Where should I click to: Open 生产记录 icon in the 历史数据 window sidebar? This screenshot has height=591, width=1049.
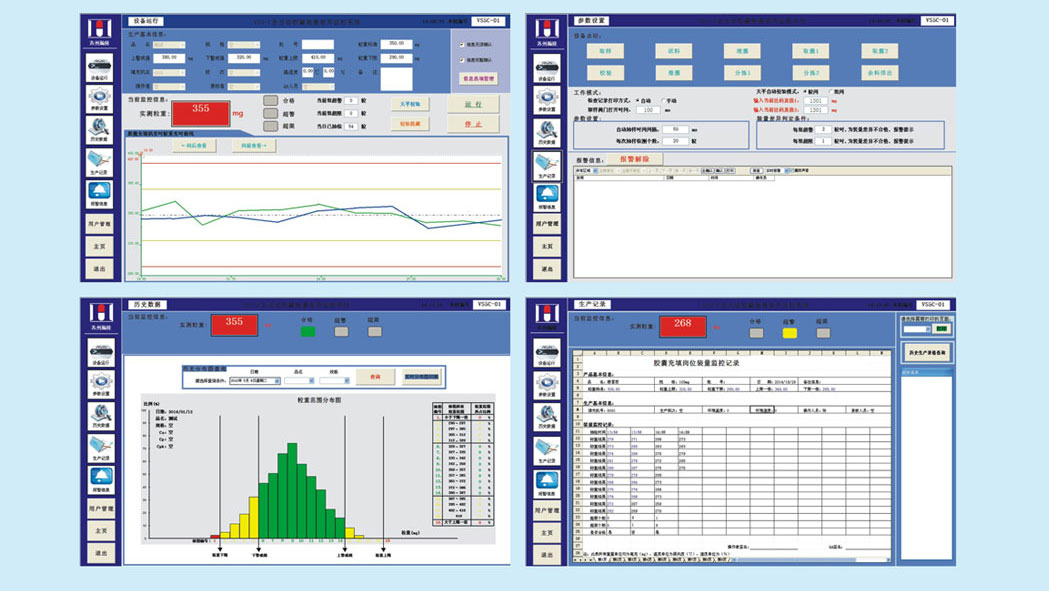[x=100, y=448]
